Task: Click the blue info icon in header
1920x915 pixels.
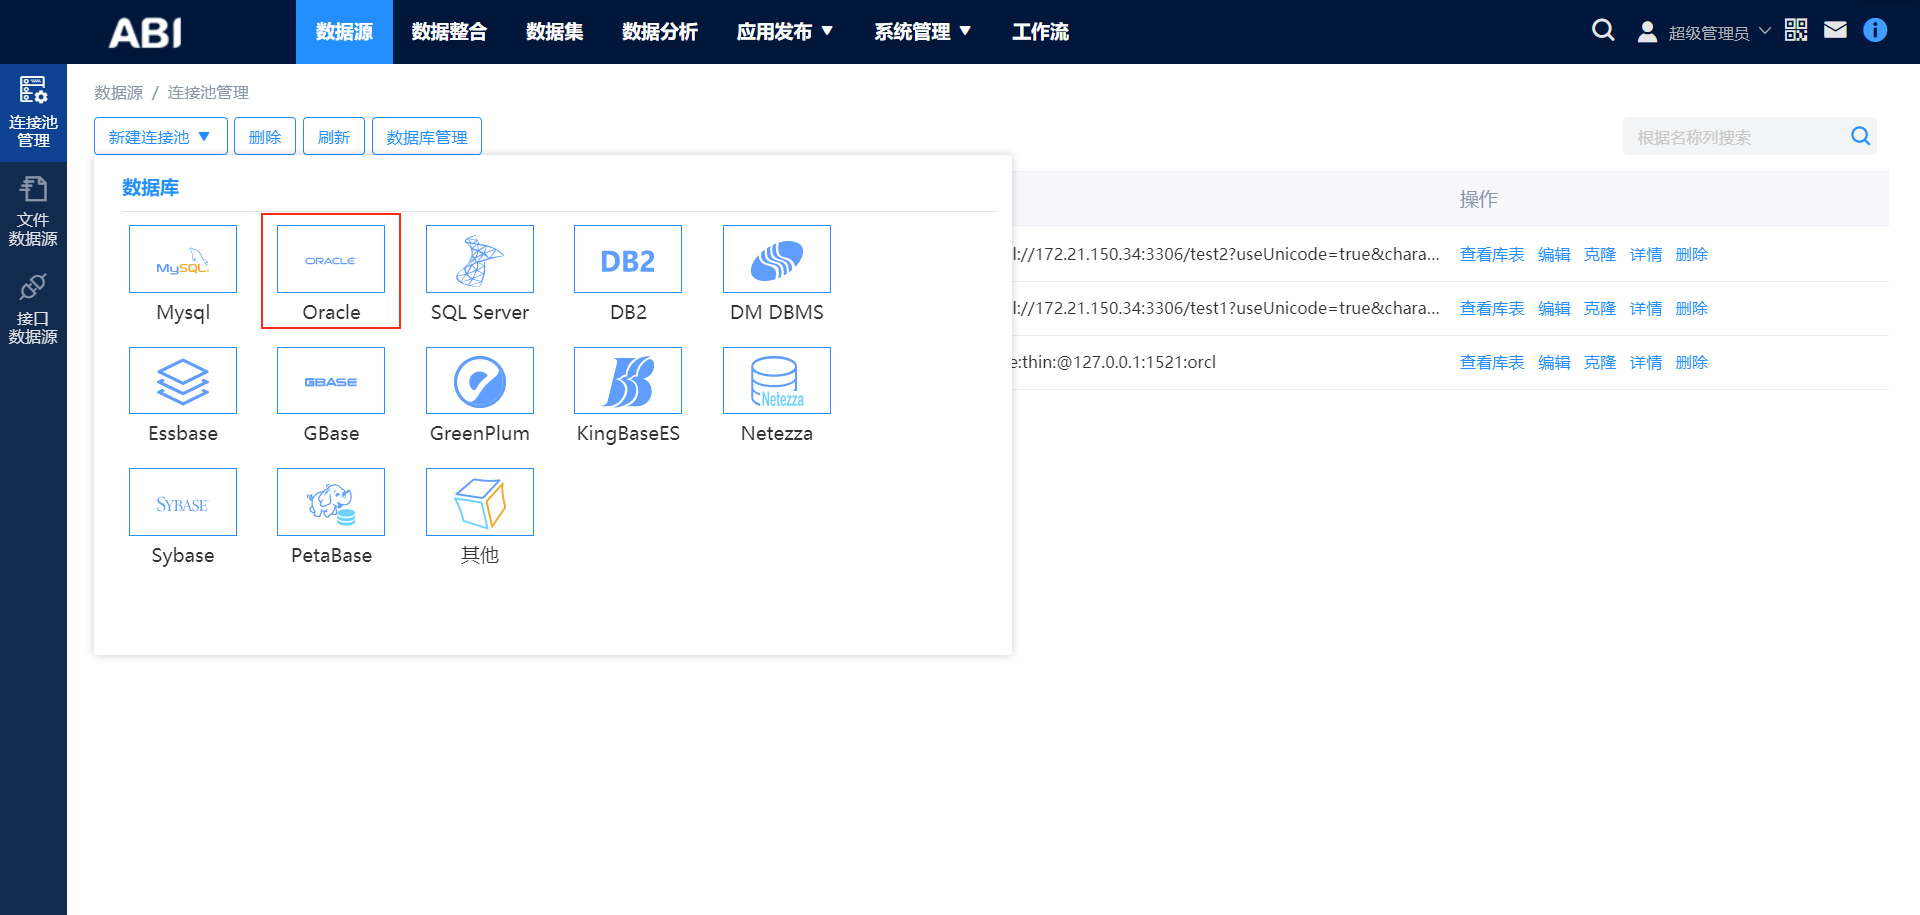Action: tap(1875, 30)
